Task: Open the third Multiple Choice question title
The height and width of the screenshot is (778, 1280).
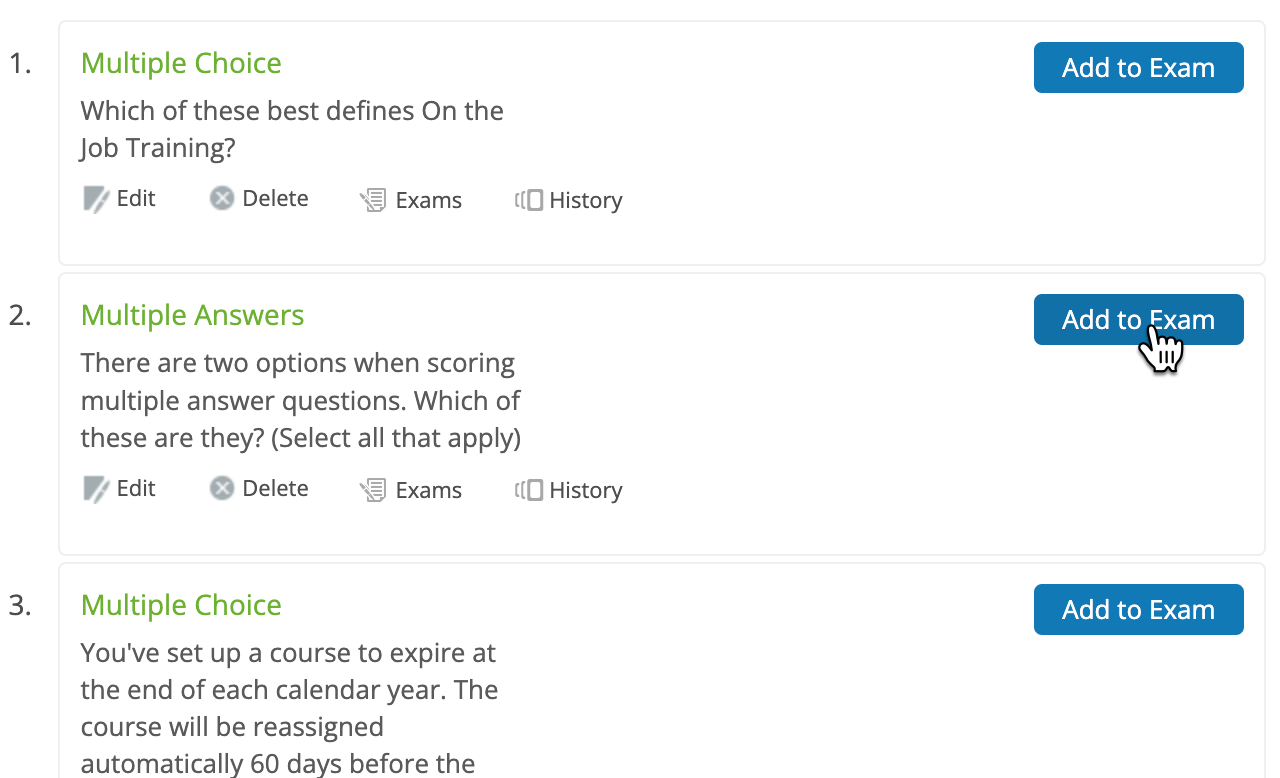Action: 181,605
